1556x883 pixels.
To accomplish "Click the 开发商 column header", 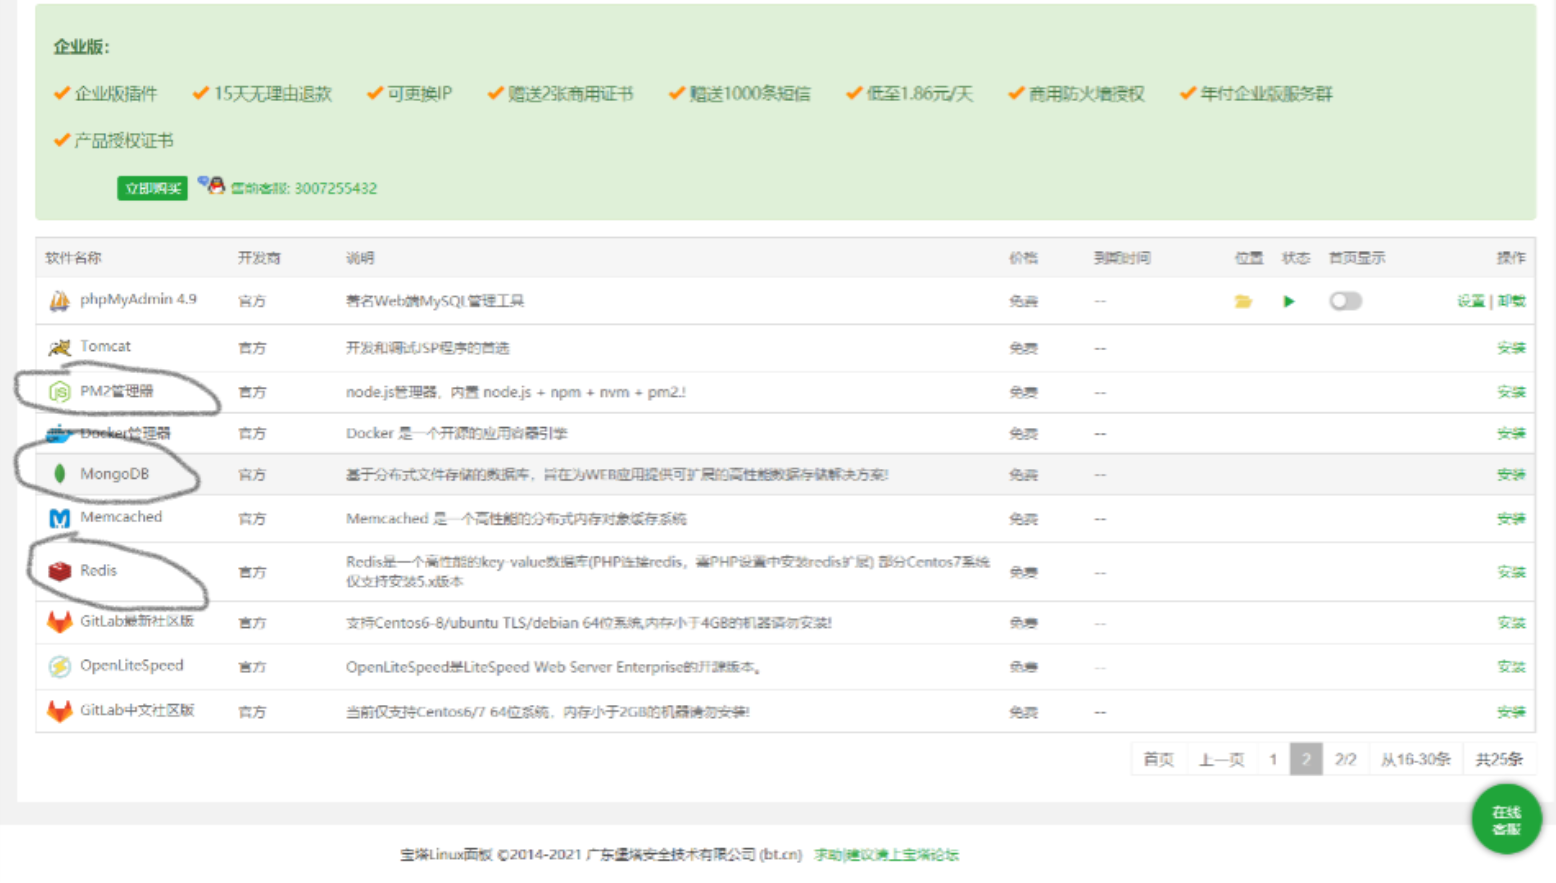I will pyautogui.click(x=259, y=258).
